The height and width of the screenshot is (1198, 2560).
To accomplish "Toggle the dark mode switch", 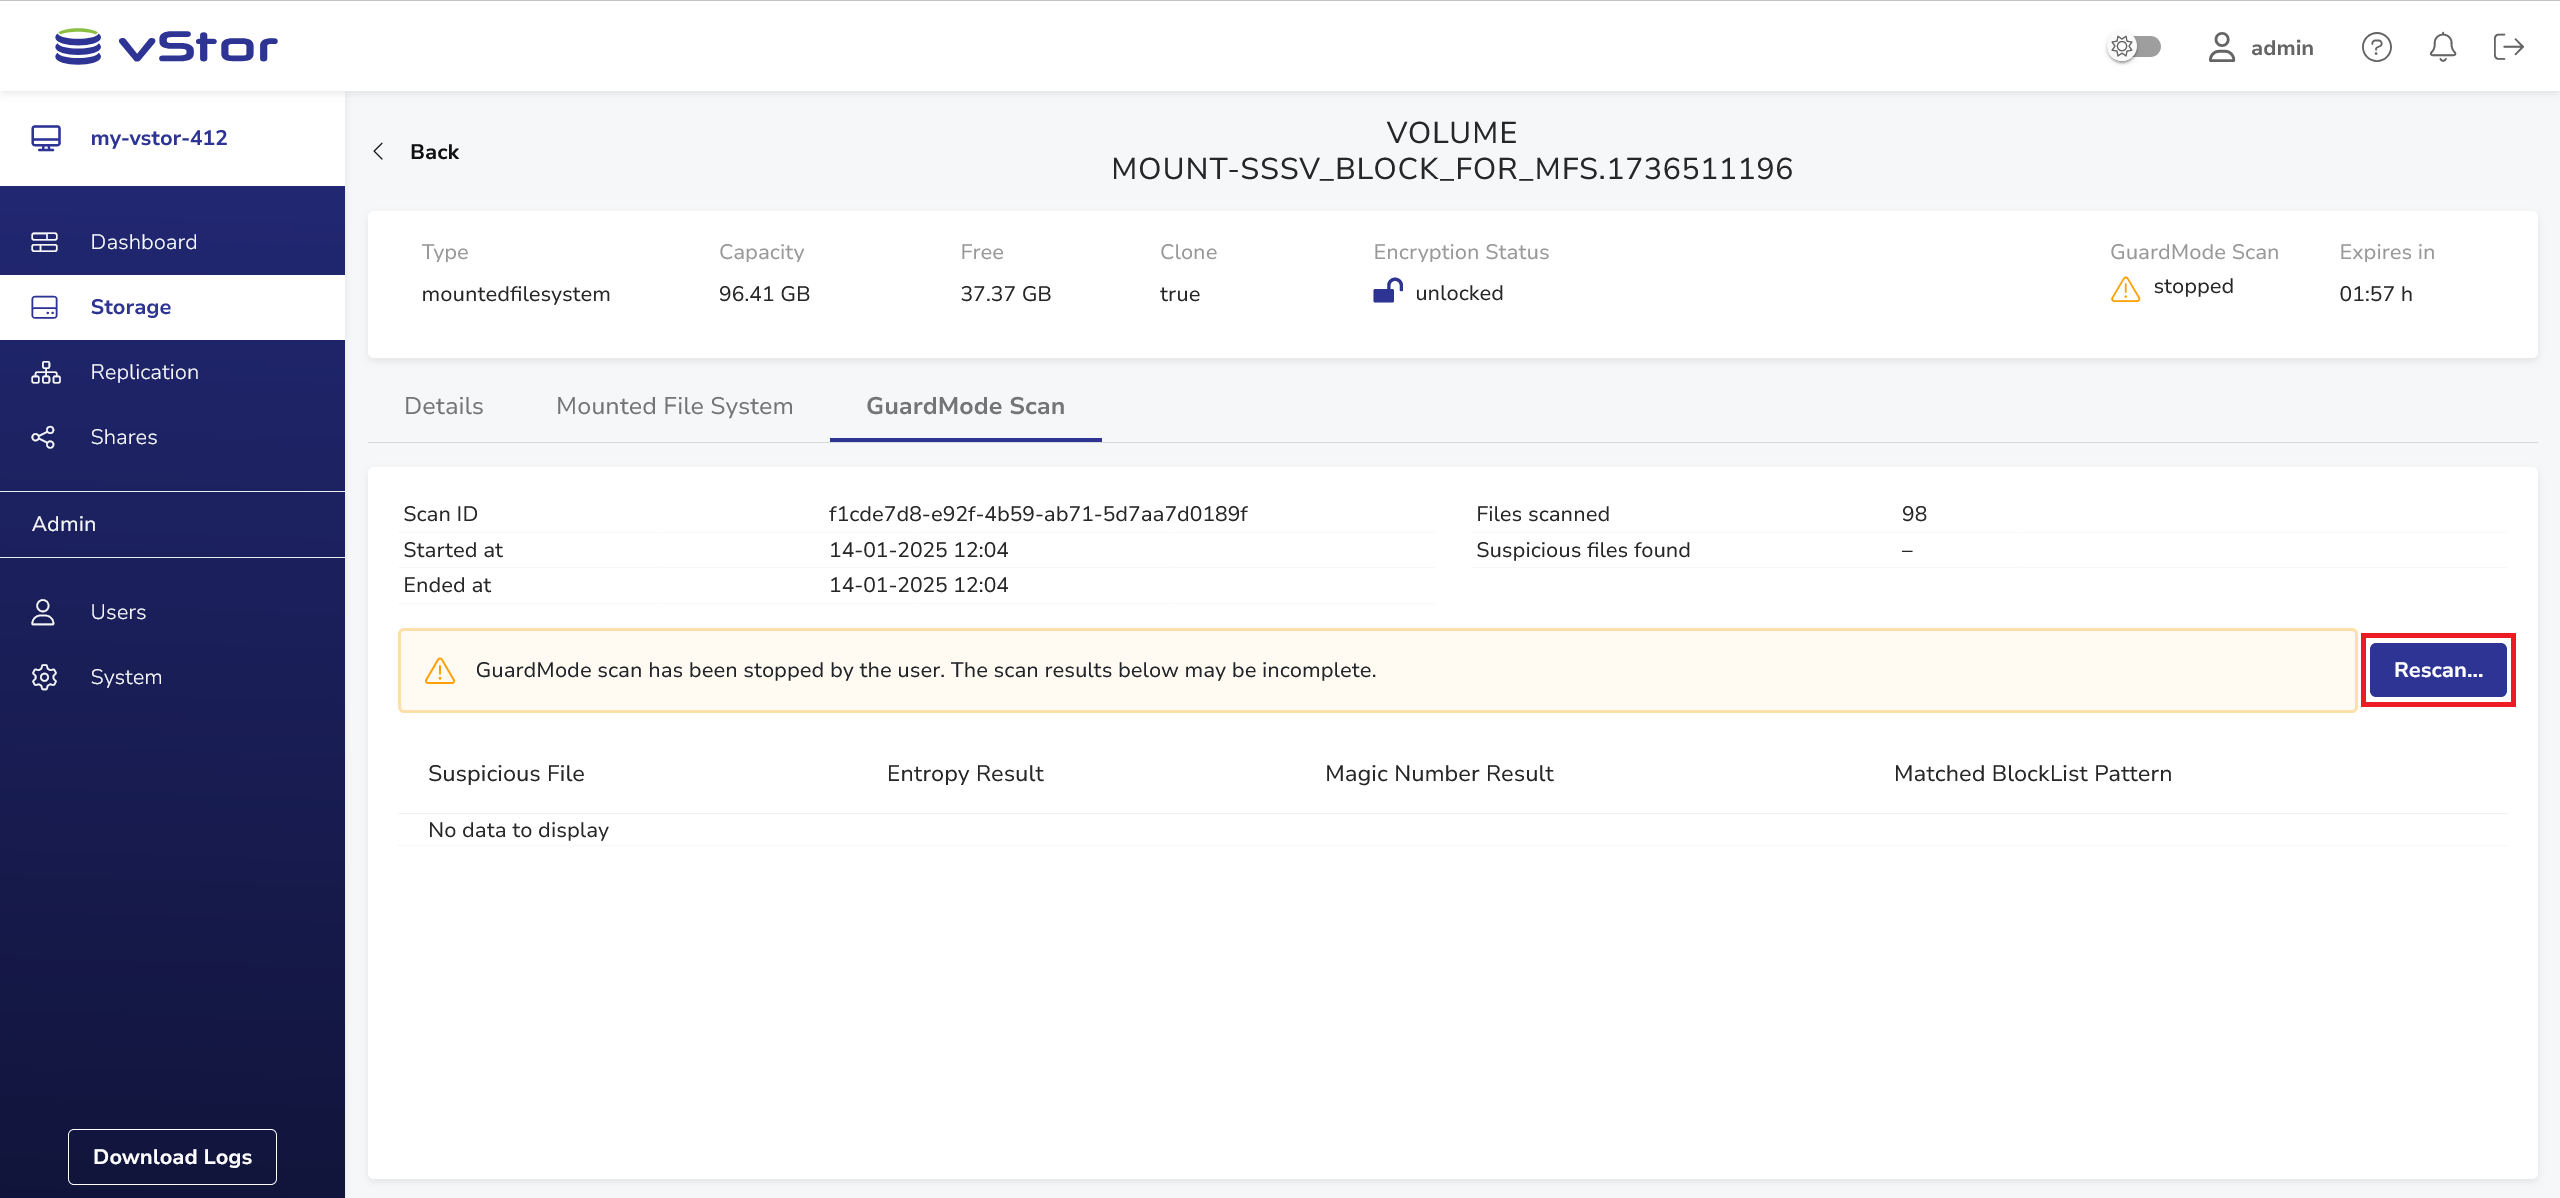I will [2134, 47].
